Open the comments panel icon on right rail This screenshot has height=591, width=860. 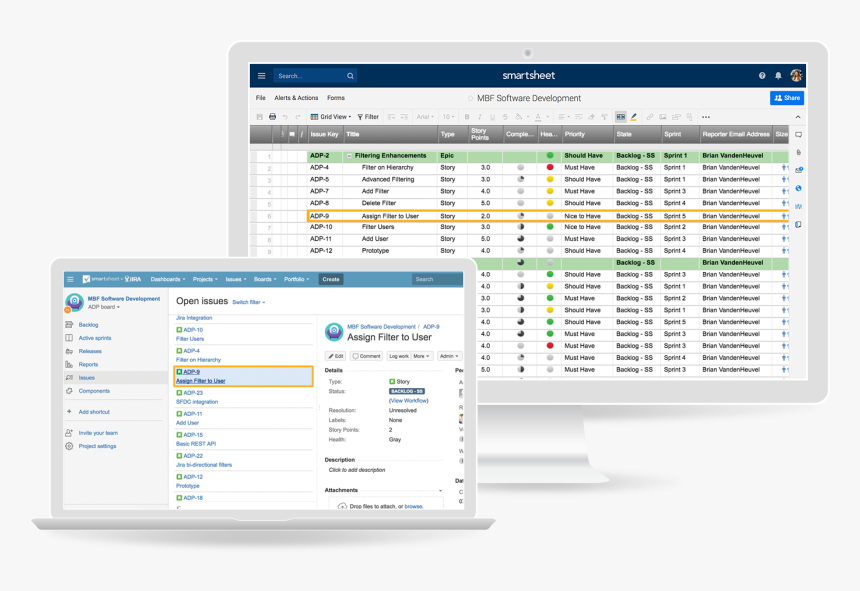(x=799, y=135)
